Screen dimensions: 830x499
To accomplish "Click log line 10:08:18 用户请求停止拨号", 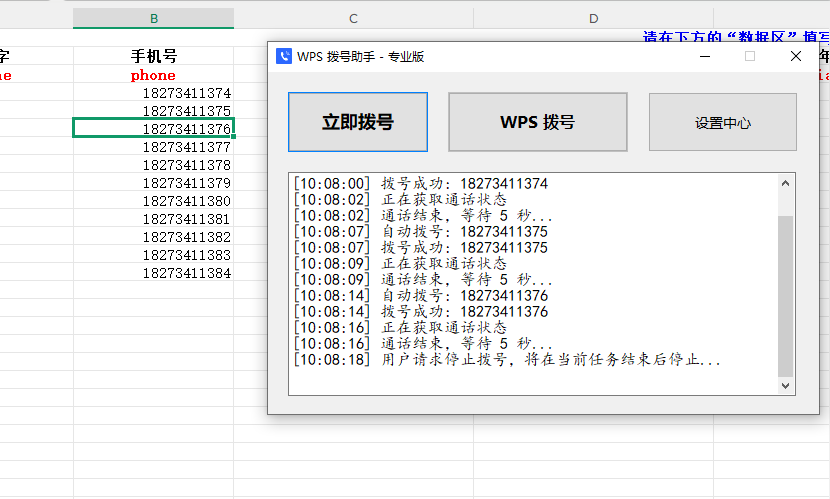I will click(x=507, y=360).
